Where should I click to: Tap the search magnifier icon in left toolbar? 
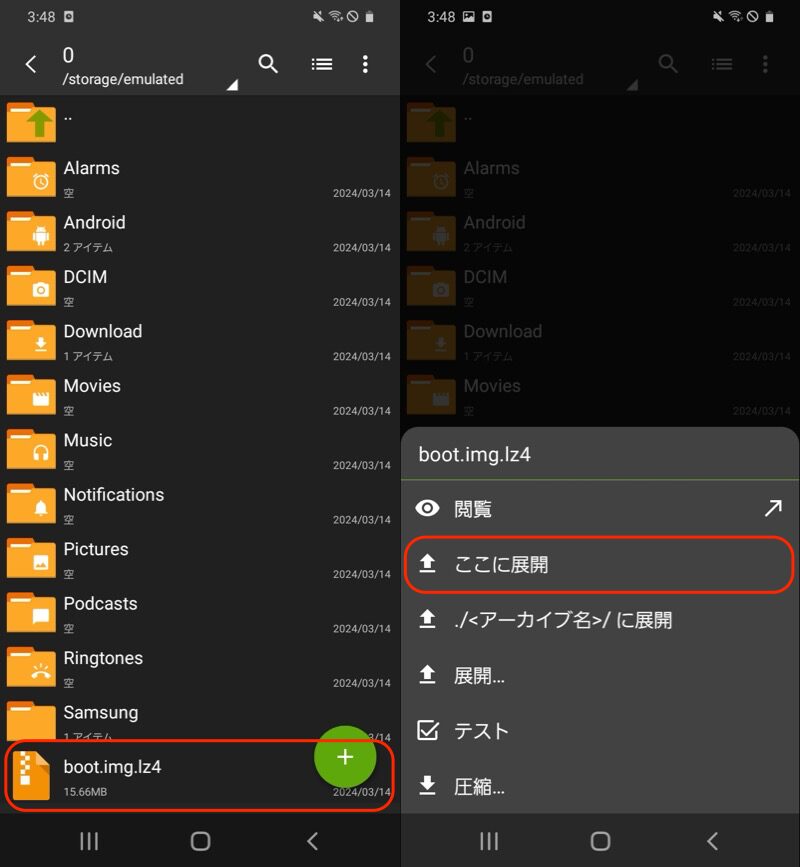point(268,64)
